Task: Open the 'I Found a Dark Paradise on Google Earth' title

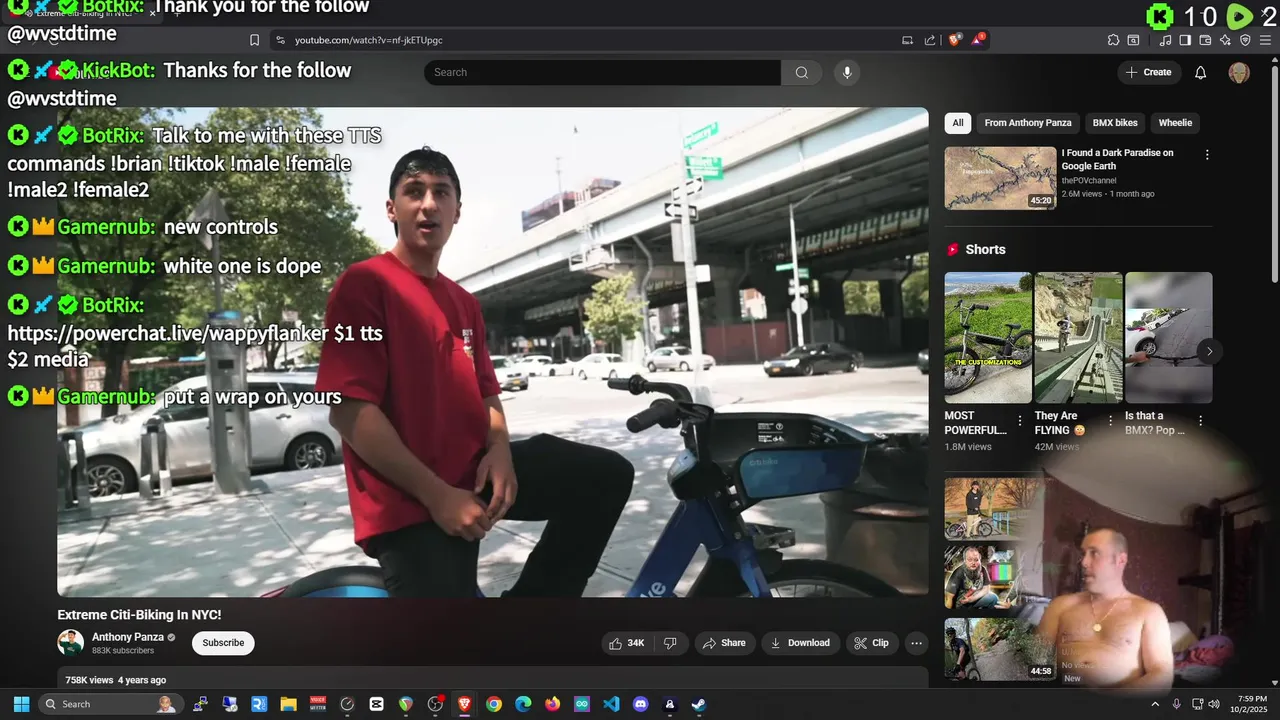Action: tap(1118, 160)
